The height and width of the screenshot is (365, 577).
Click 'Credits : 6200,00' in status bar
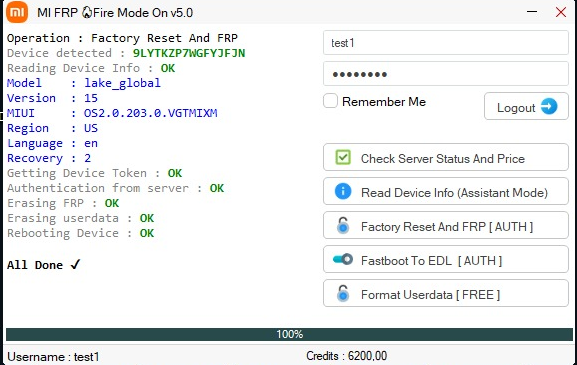coord(346,356)
